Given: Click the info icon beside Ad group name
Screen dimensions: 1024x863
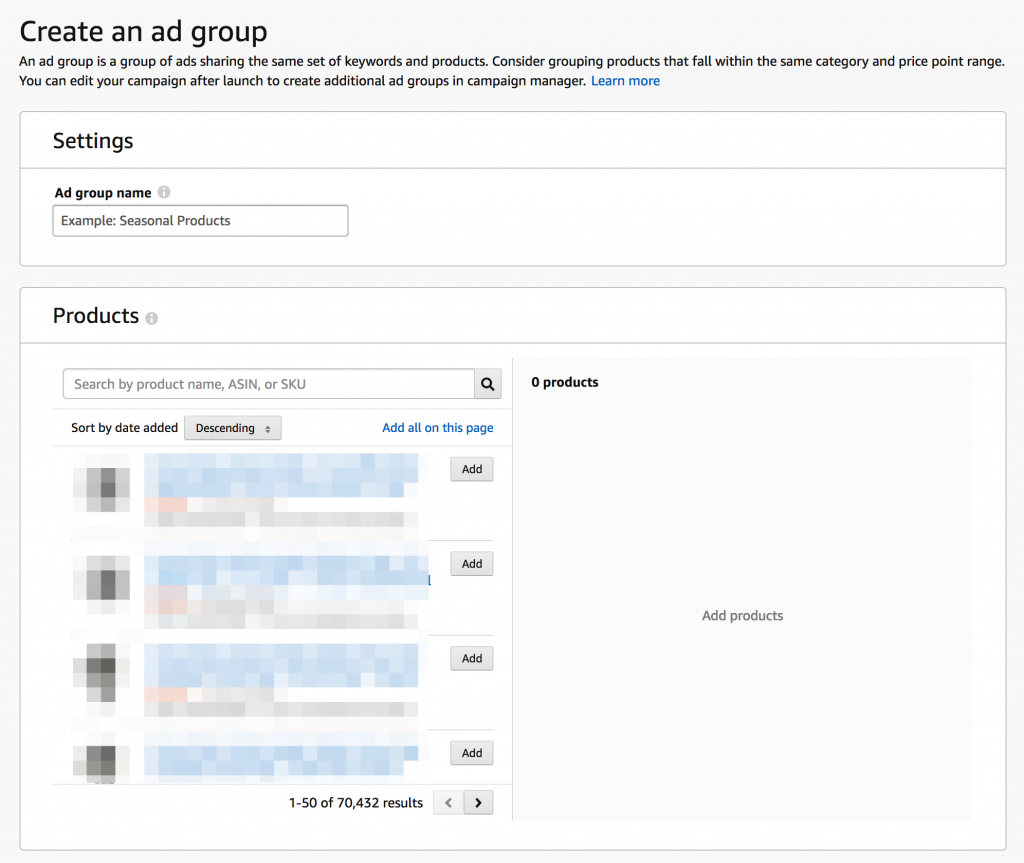Looking at the screenshot, I should (164, 193).
